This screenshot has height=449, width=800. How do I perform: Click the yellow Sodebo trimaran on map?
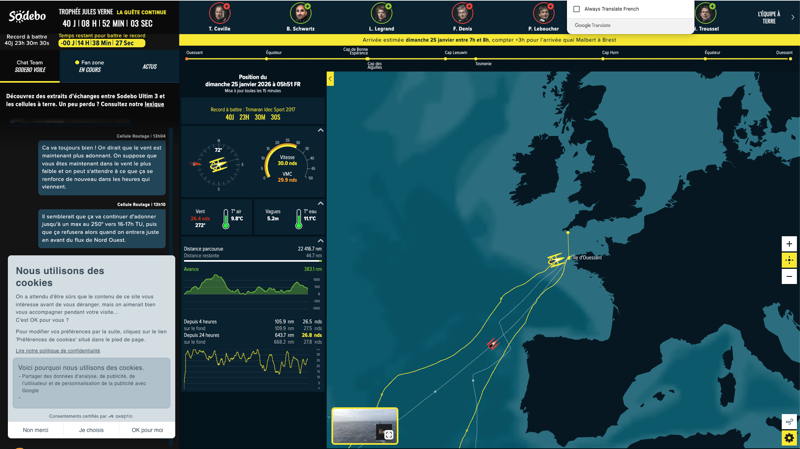click(x=556, y=259)
